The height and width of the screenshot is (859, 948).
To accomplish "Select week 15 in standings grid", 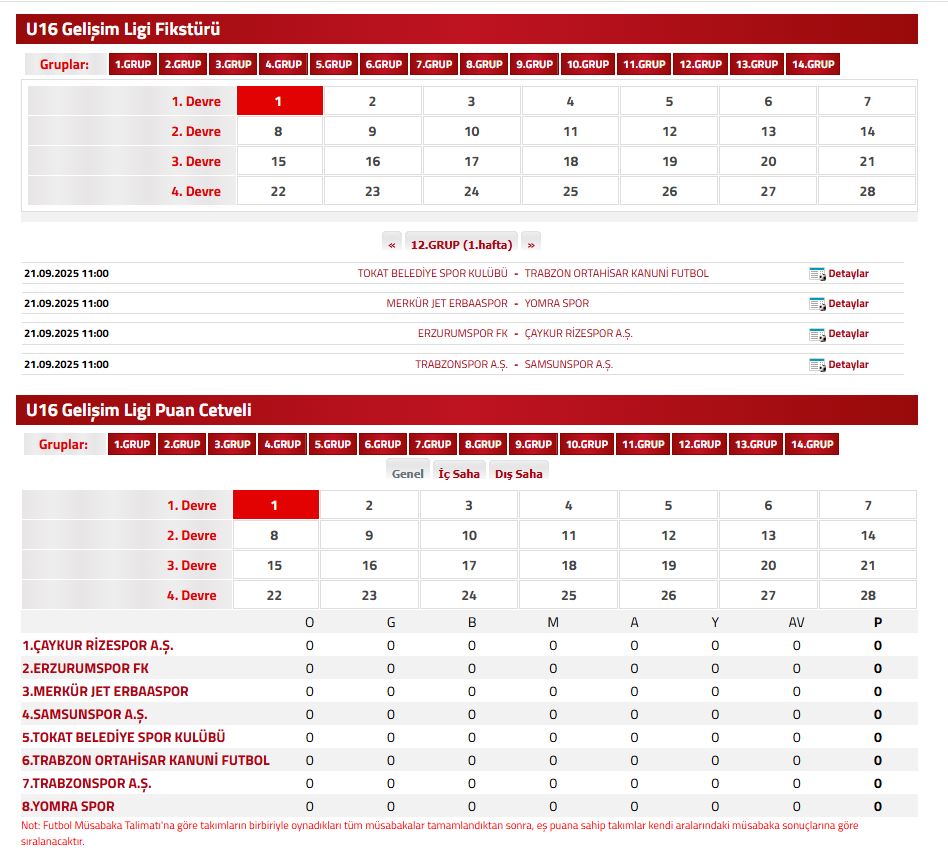I will 275,565.
